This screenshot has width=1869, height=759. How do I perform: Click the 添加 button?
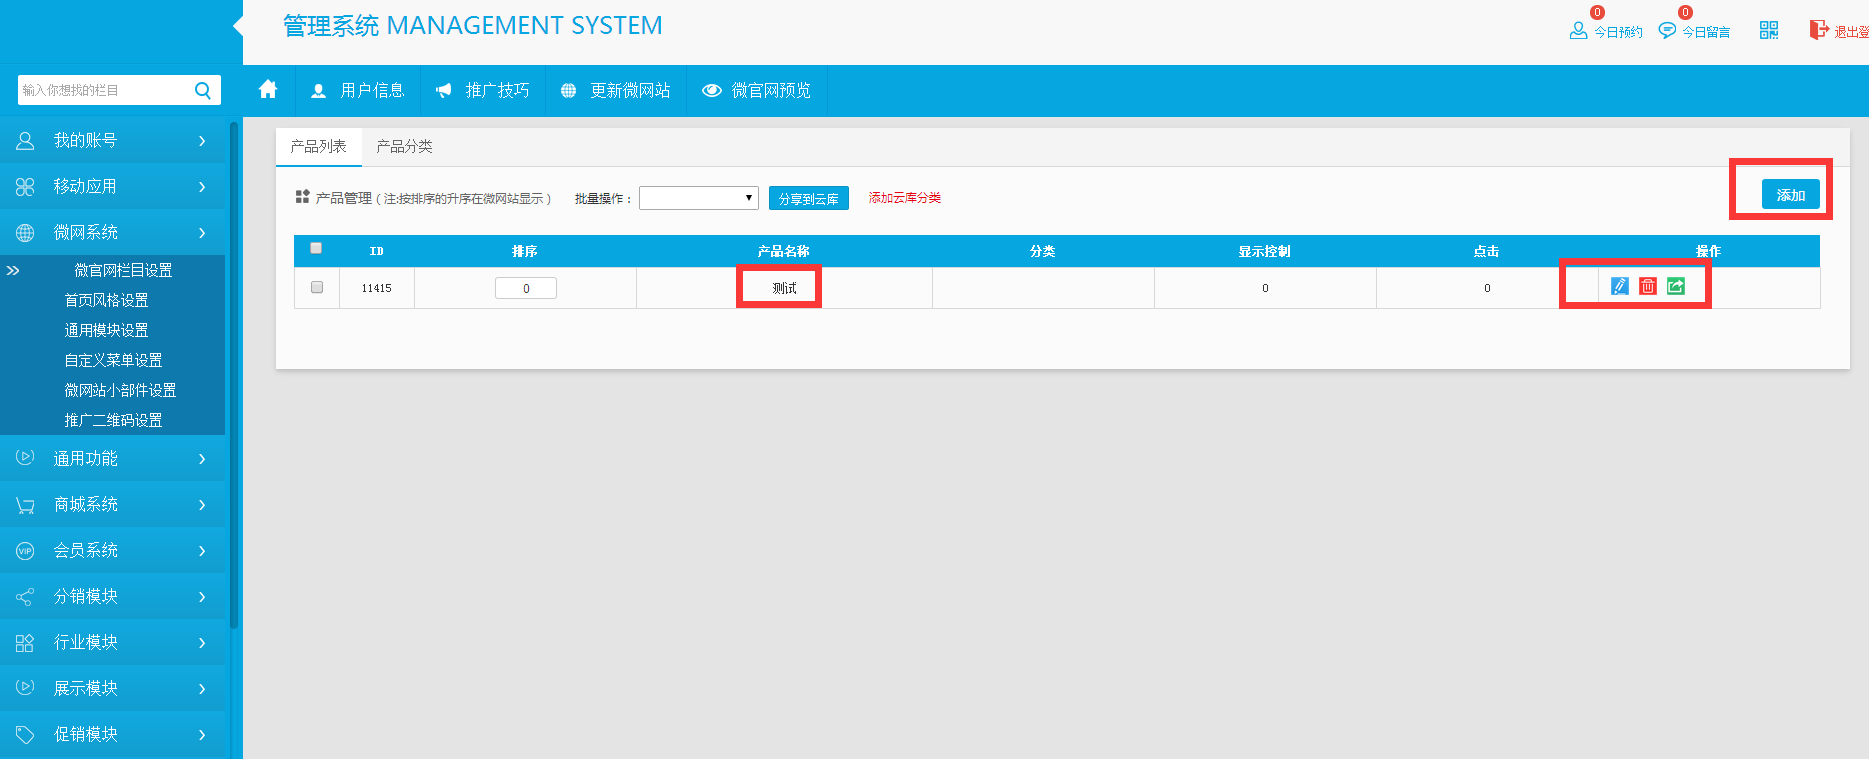coord(1790,195)
